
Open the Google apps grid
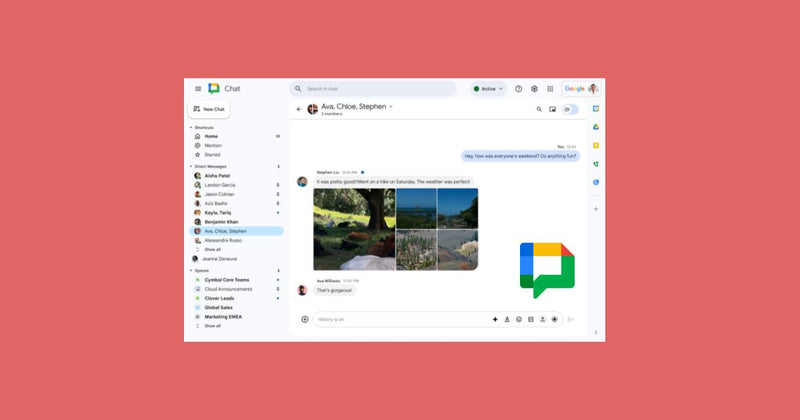pyautogui.click(x=550, y=89)
